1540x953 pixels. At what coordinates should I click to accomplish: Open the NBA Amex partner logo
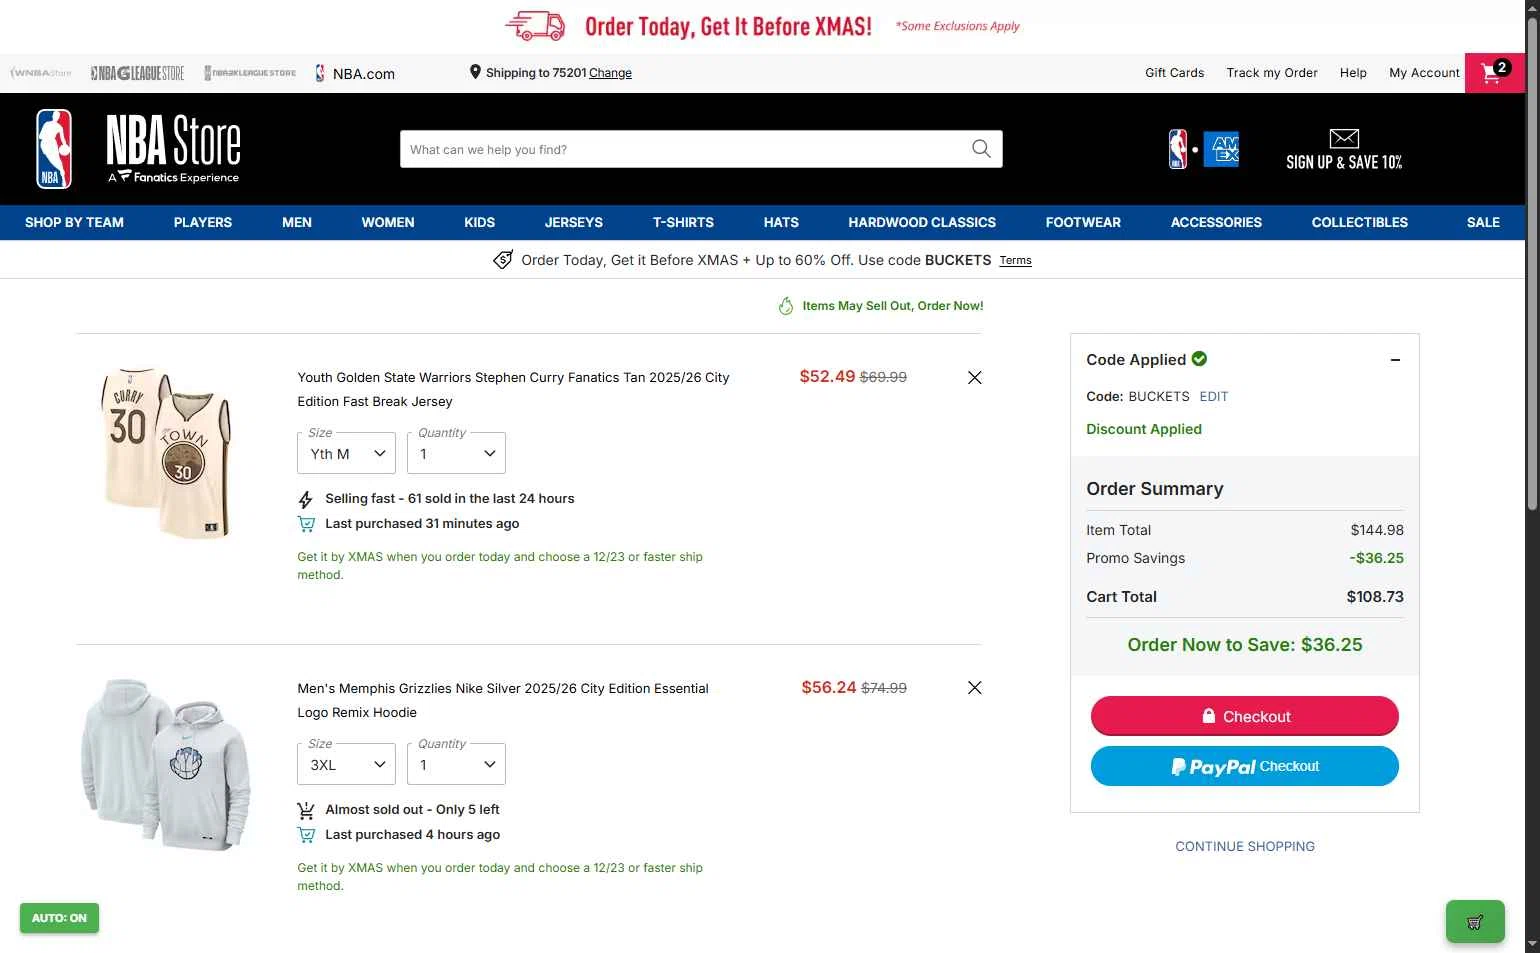click(1204, 149)
